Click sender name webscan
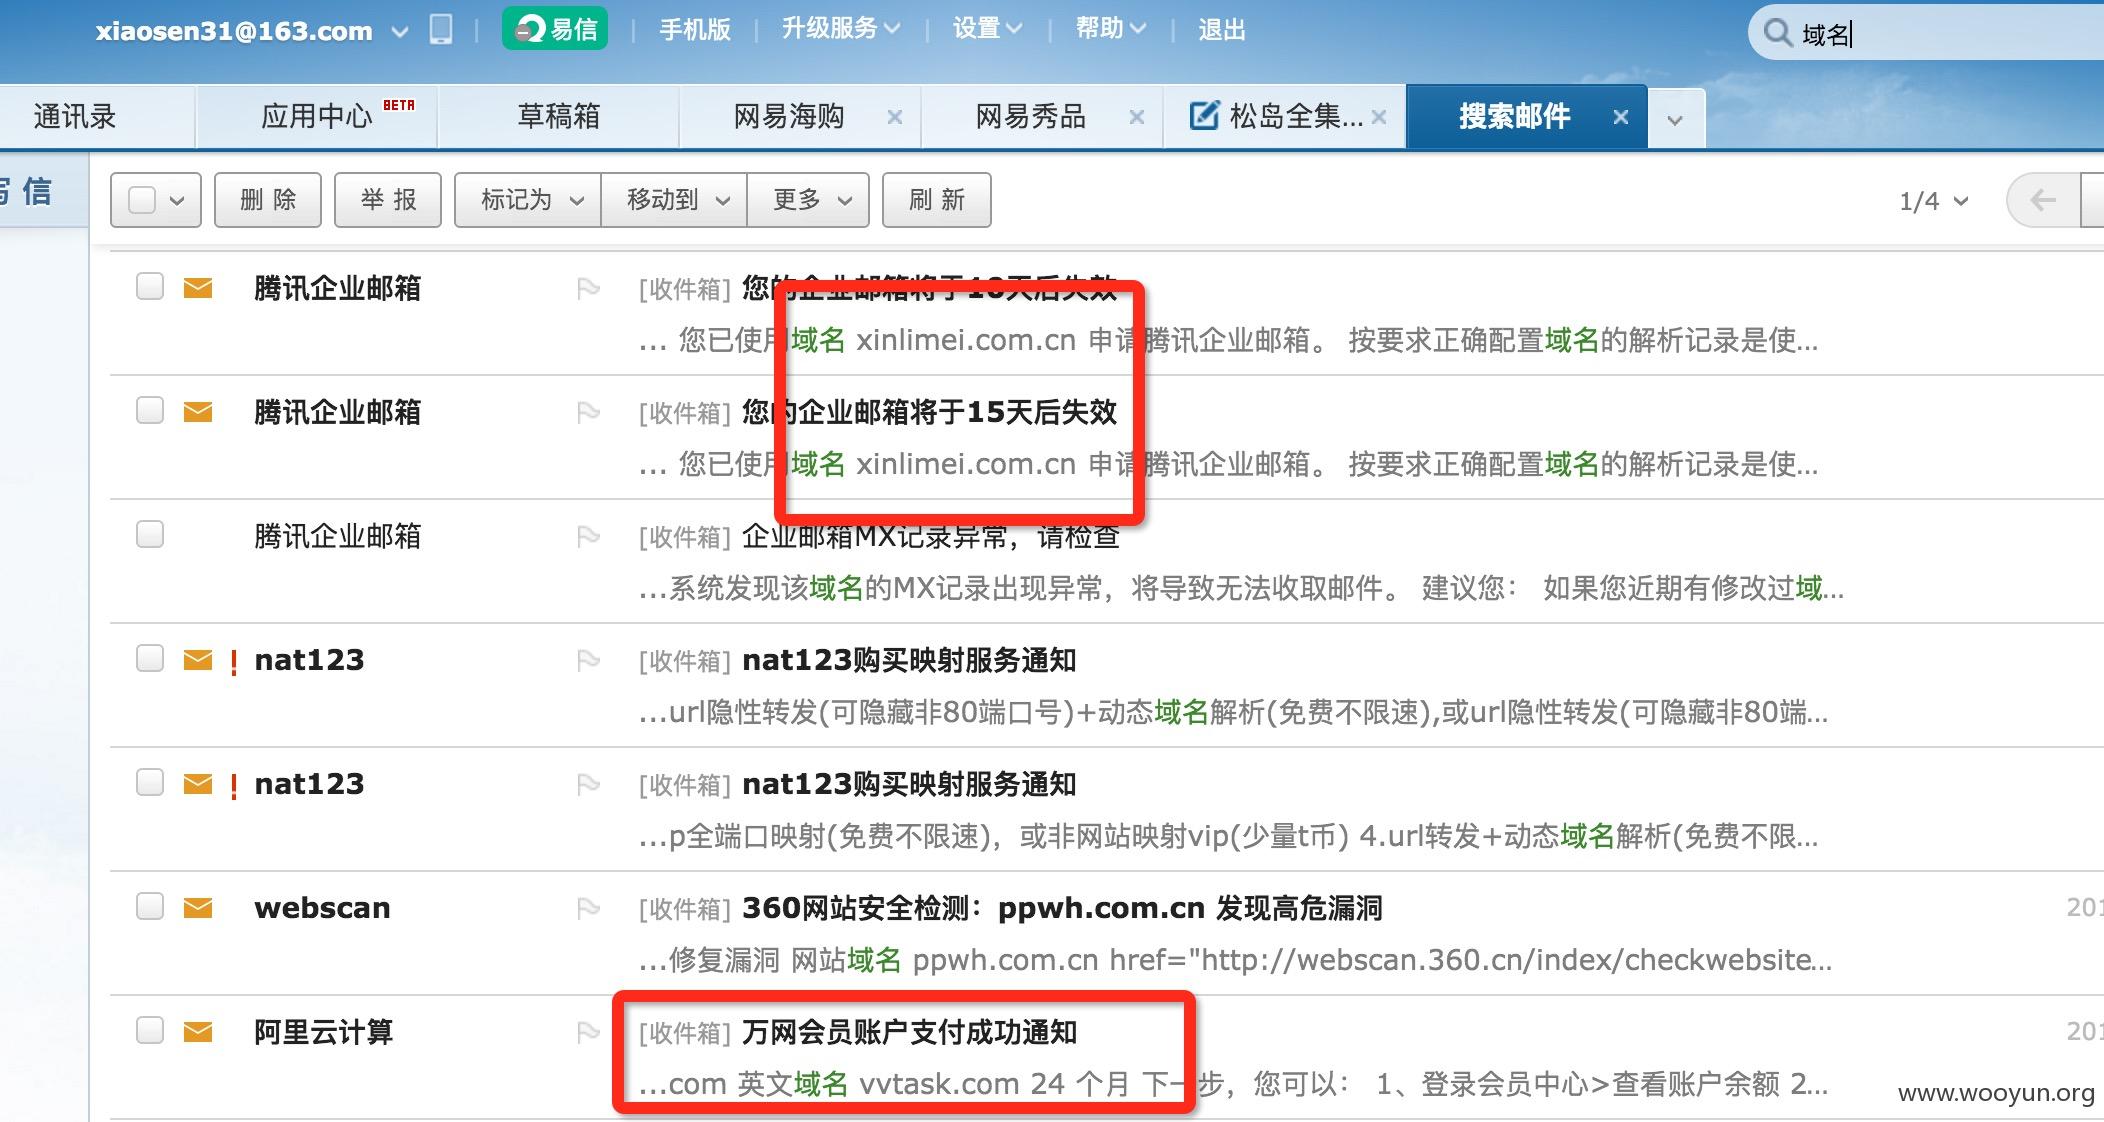 pyautogui.click(x=322, y=908)
